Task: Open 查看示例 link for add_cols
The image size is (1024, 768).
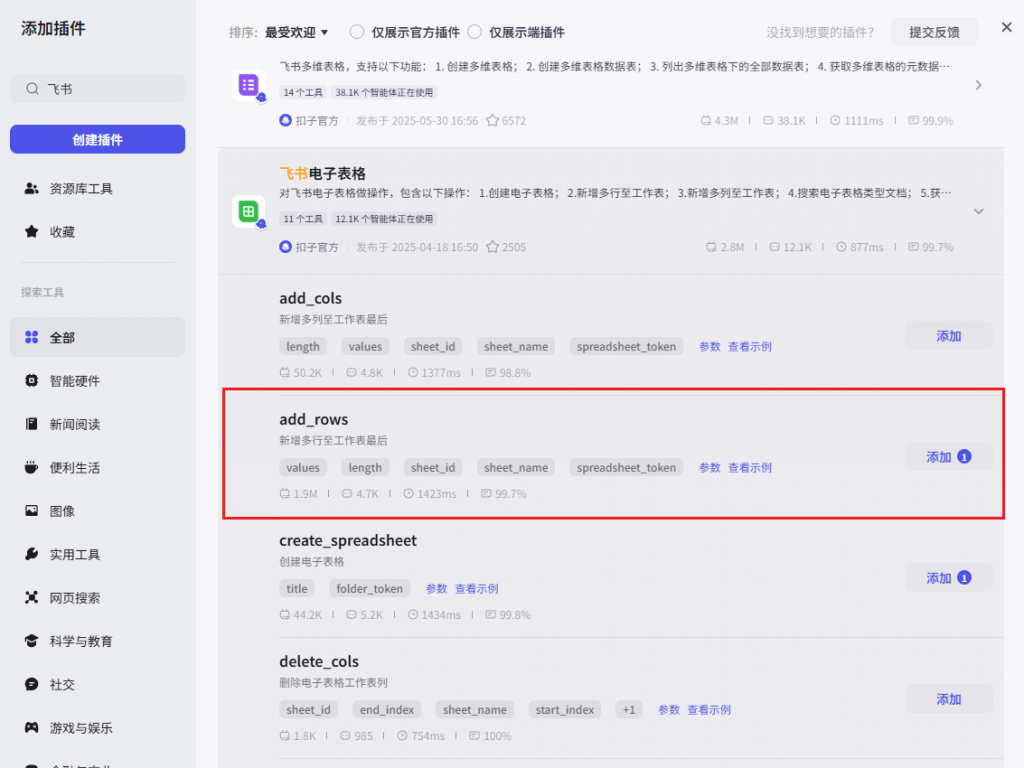Action: tap(750, 346)
